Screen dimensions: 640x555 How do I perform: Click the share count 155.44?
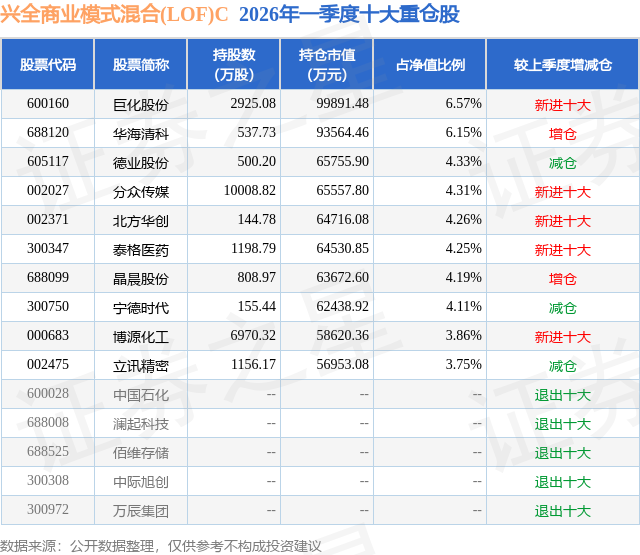click(257, 306)
